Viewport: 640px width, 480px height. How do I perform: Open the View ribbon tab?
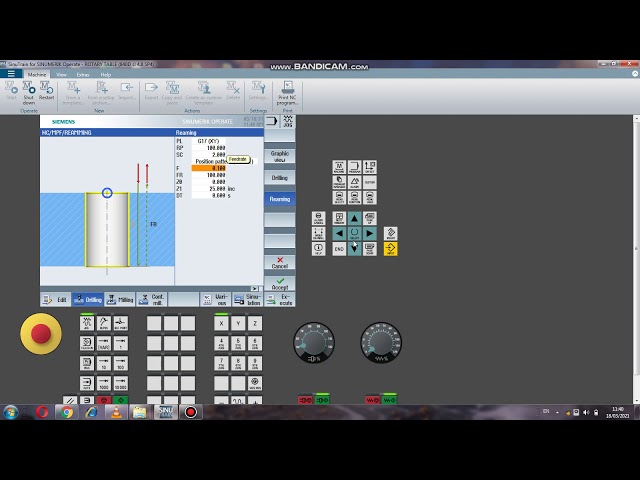pos(61,75)
